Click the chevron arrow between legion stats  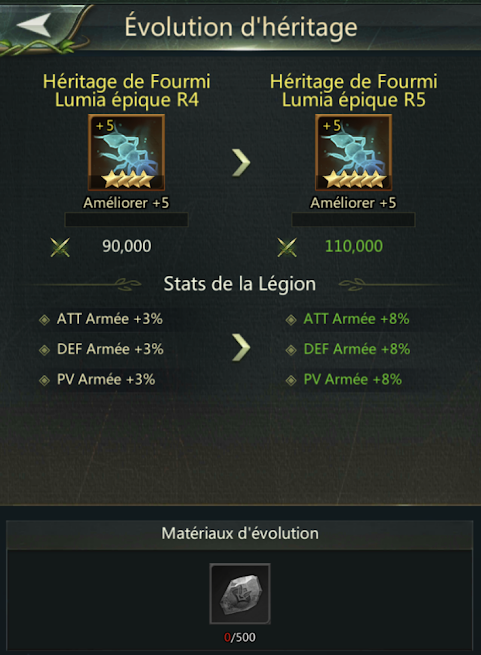pyautogui.click(x=241, y=347)
